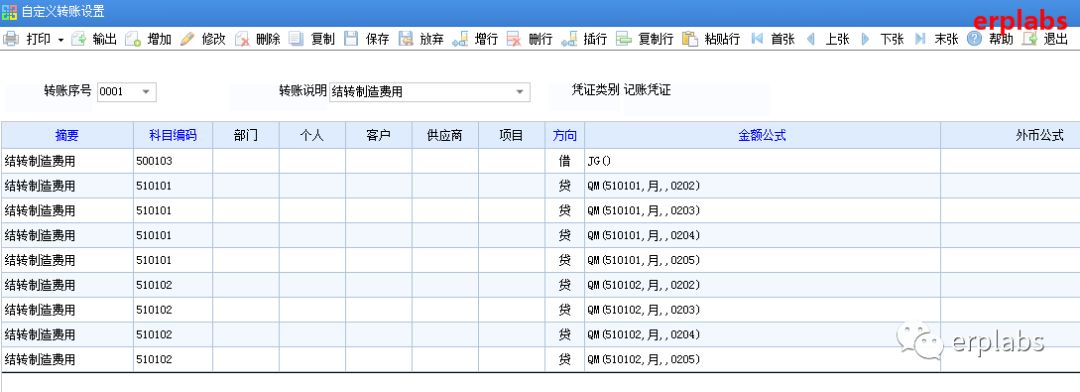Click the 个人 column header

[x=312, y=136]
